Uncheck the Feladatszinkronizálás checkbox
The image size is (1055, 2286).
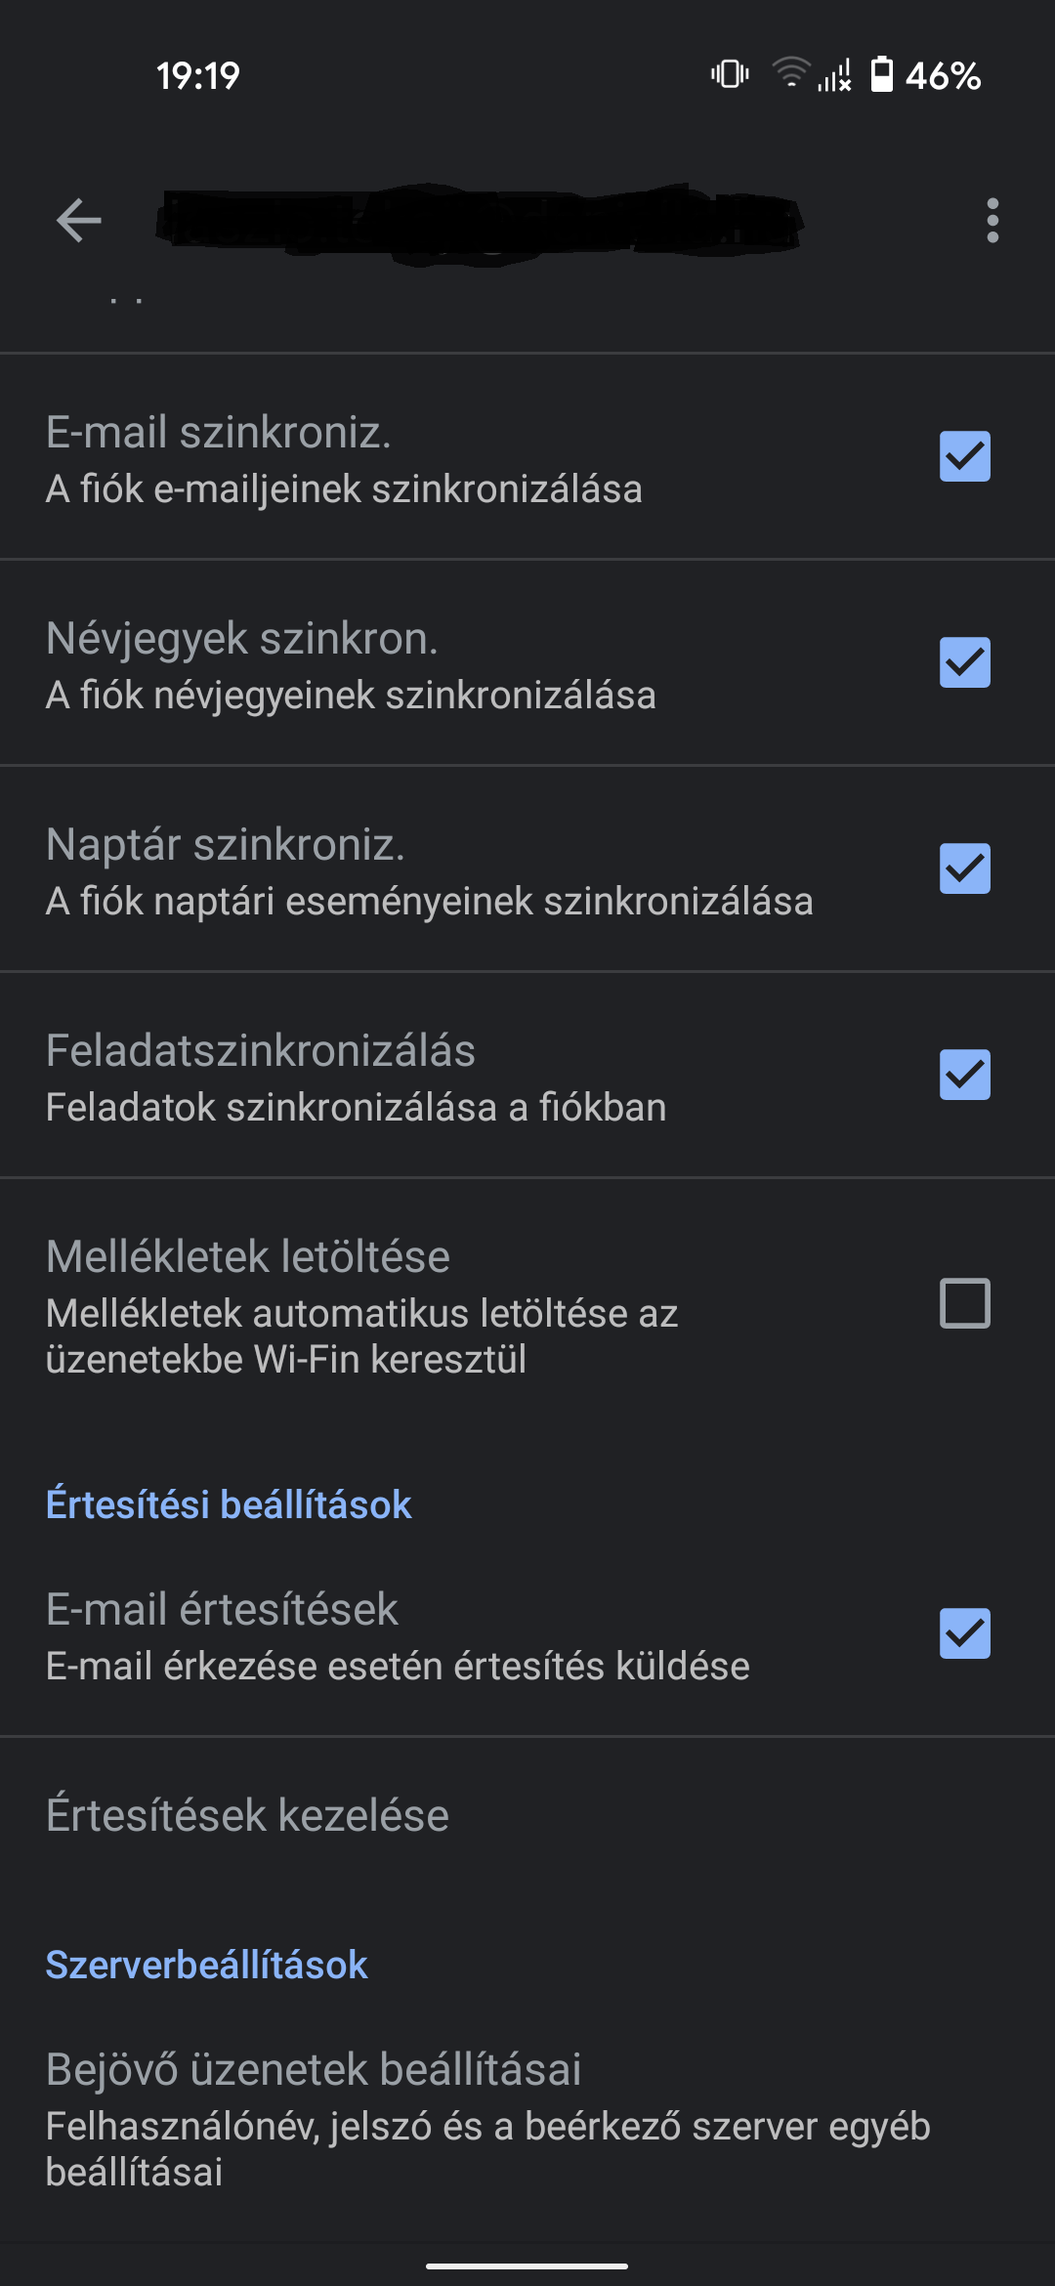click(x=964, y=1075)
